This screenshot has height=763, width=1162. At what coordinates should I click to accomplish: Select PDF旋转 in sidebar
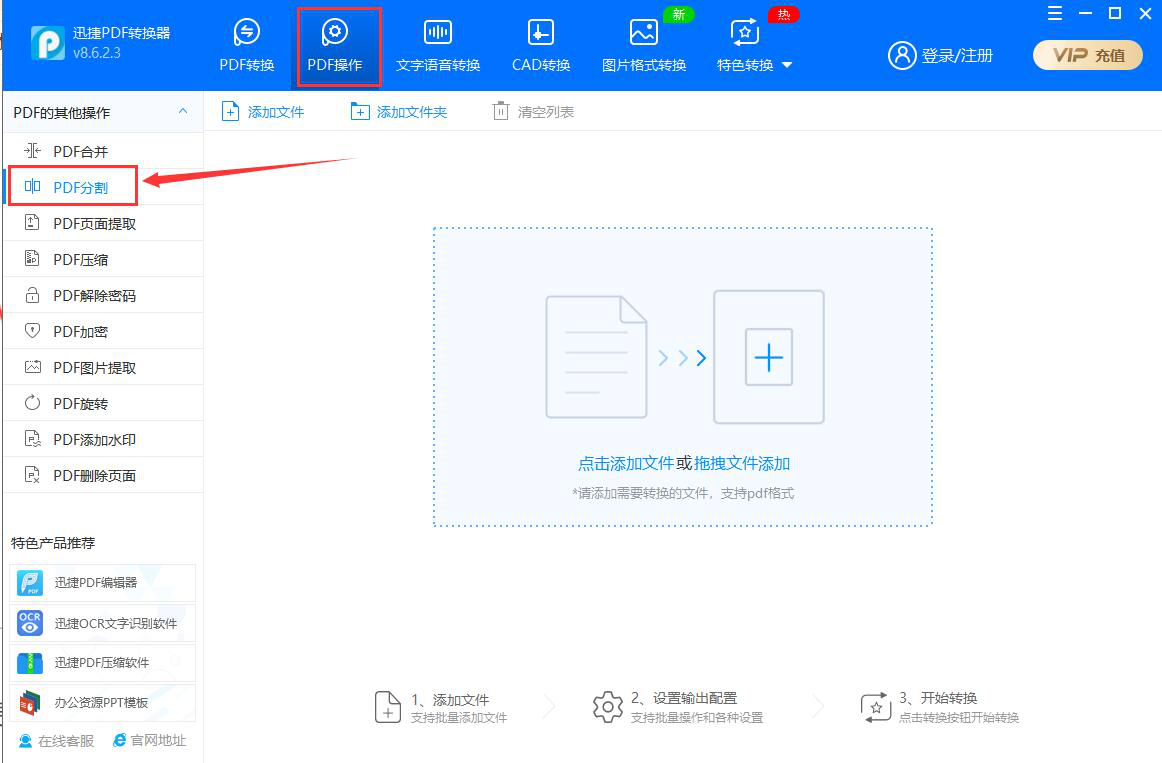(x=104, y=403)
